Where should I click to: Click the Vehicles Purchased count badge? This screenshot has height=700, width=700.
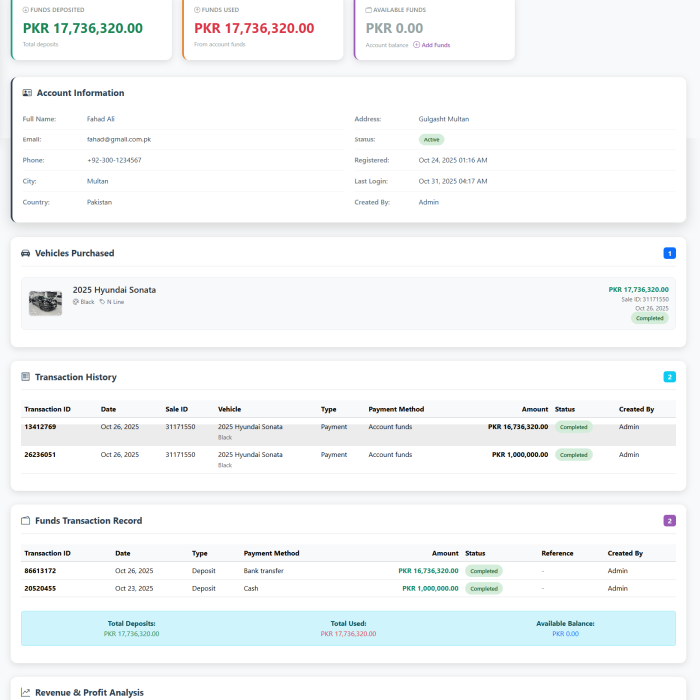(x=669, y=254)
